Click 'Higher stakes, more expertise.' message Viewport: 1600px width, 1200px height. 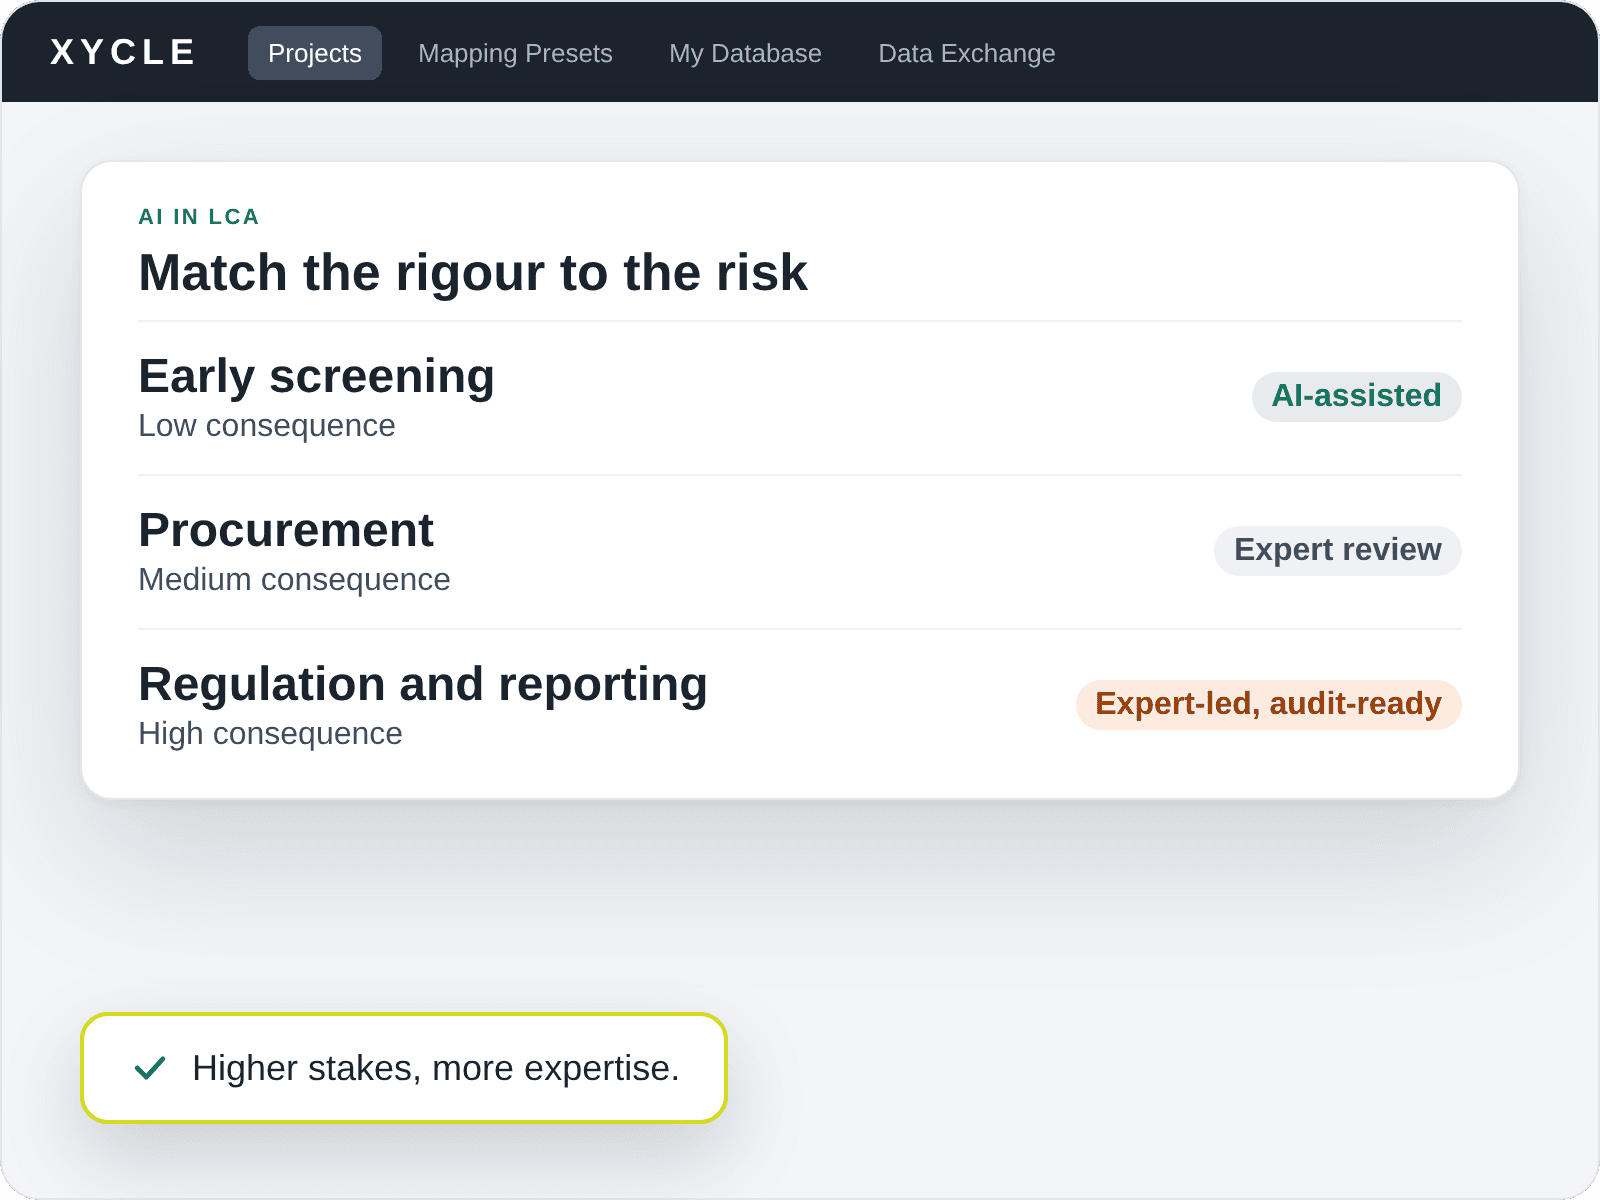point(436,1068)
